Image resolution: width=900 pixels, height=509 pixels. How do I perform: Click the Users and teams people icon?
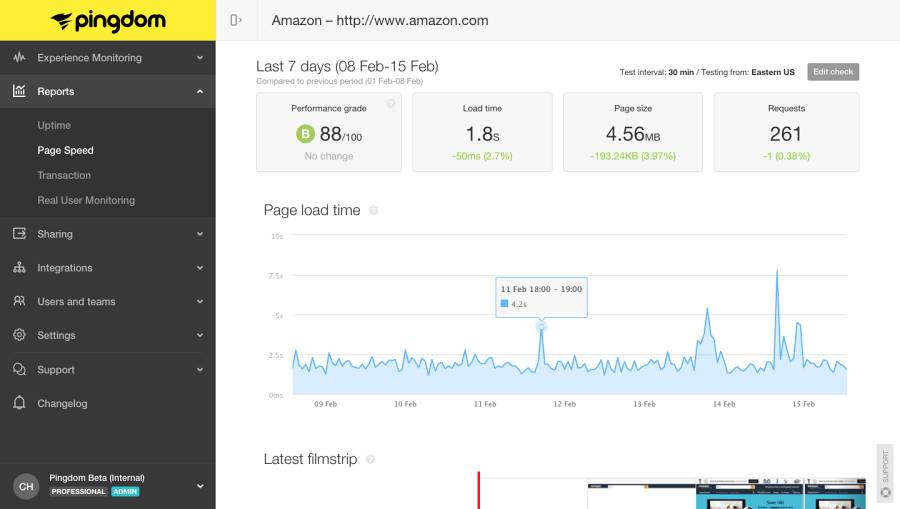(x=20, y=301)
